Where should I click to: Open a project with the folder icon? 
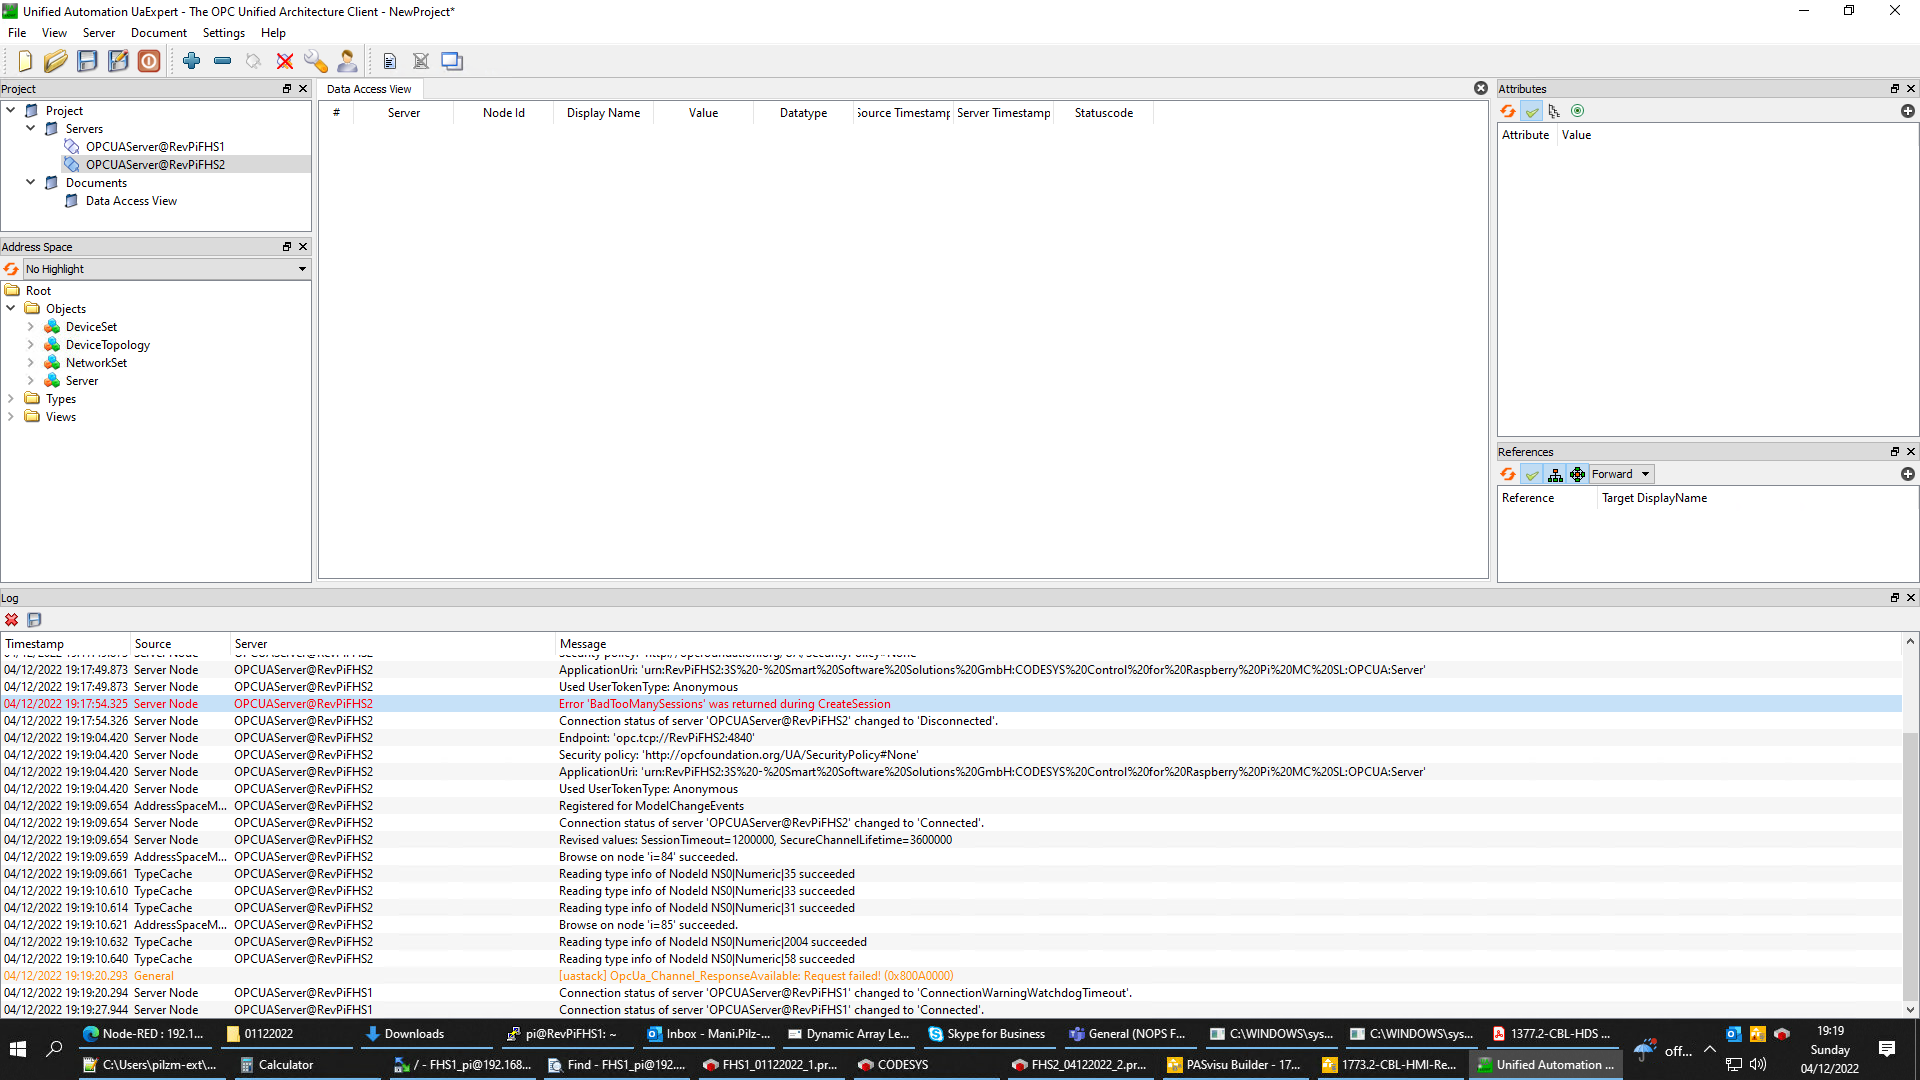[56, 61]
